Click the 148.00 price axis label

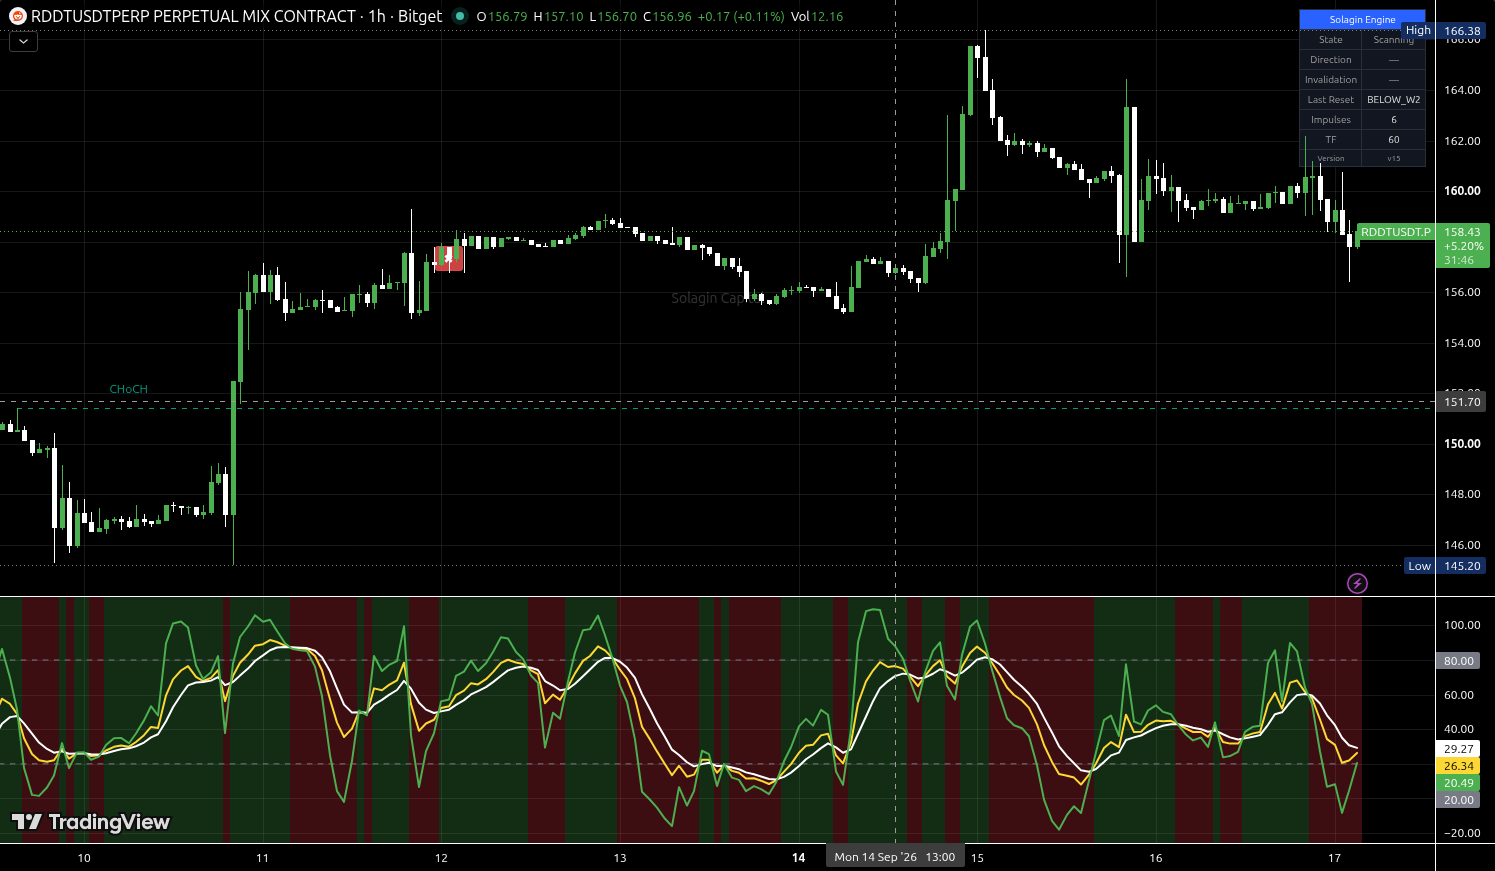point(1462,494)
